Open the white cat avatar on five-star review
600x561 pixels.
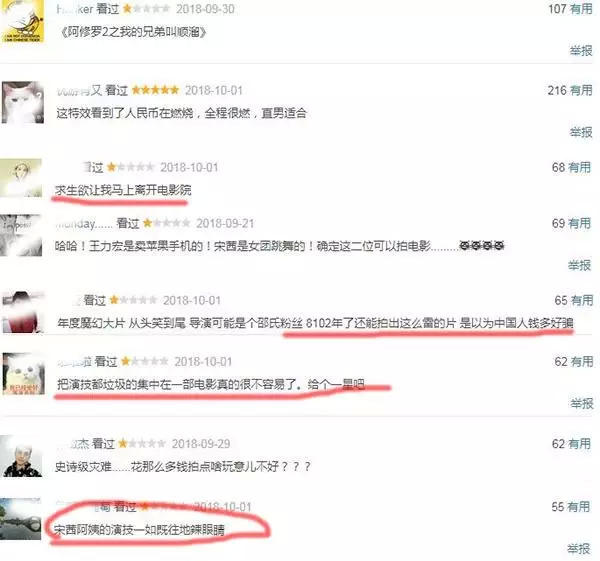pyautogui.click(x=23, y=102)
